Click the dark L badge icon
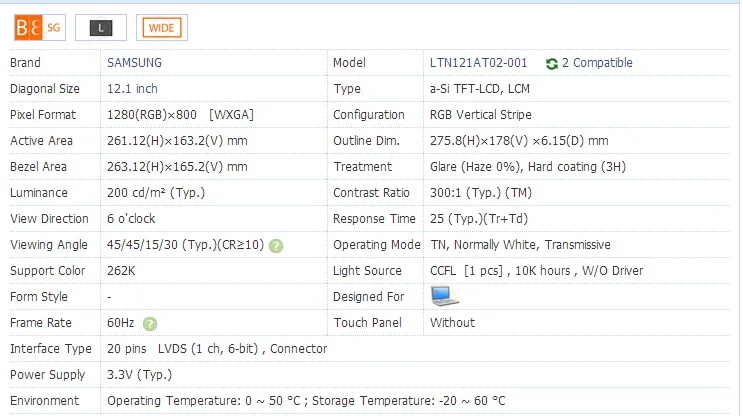The image size is (743, 416). click(101, 27)
